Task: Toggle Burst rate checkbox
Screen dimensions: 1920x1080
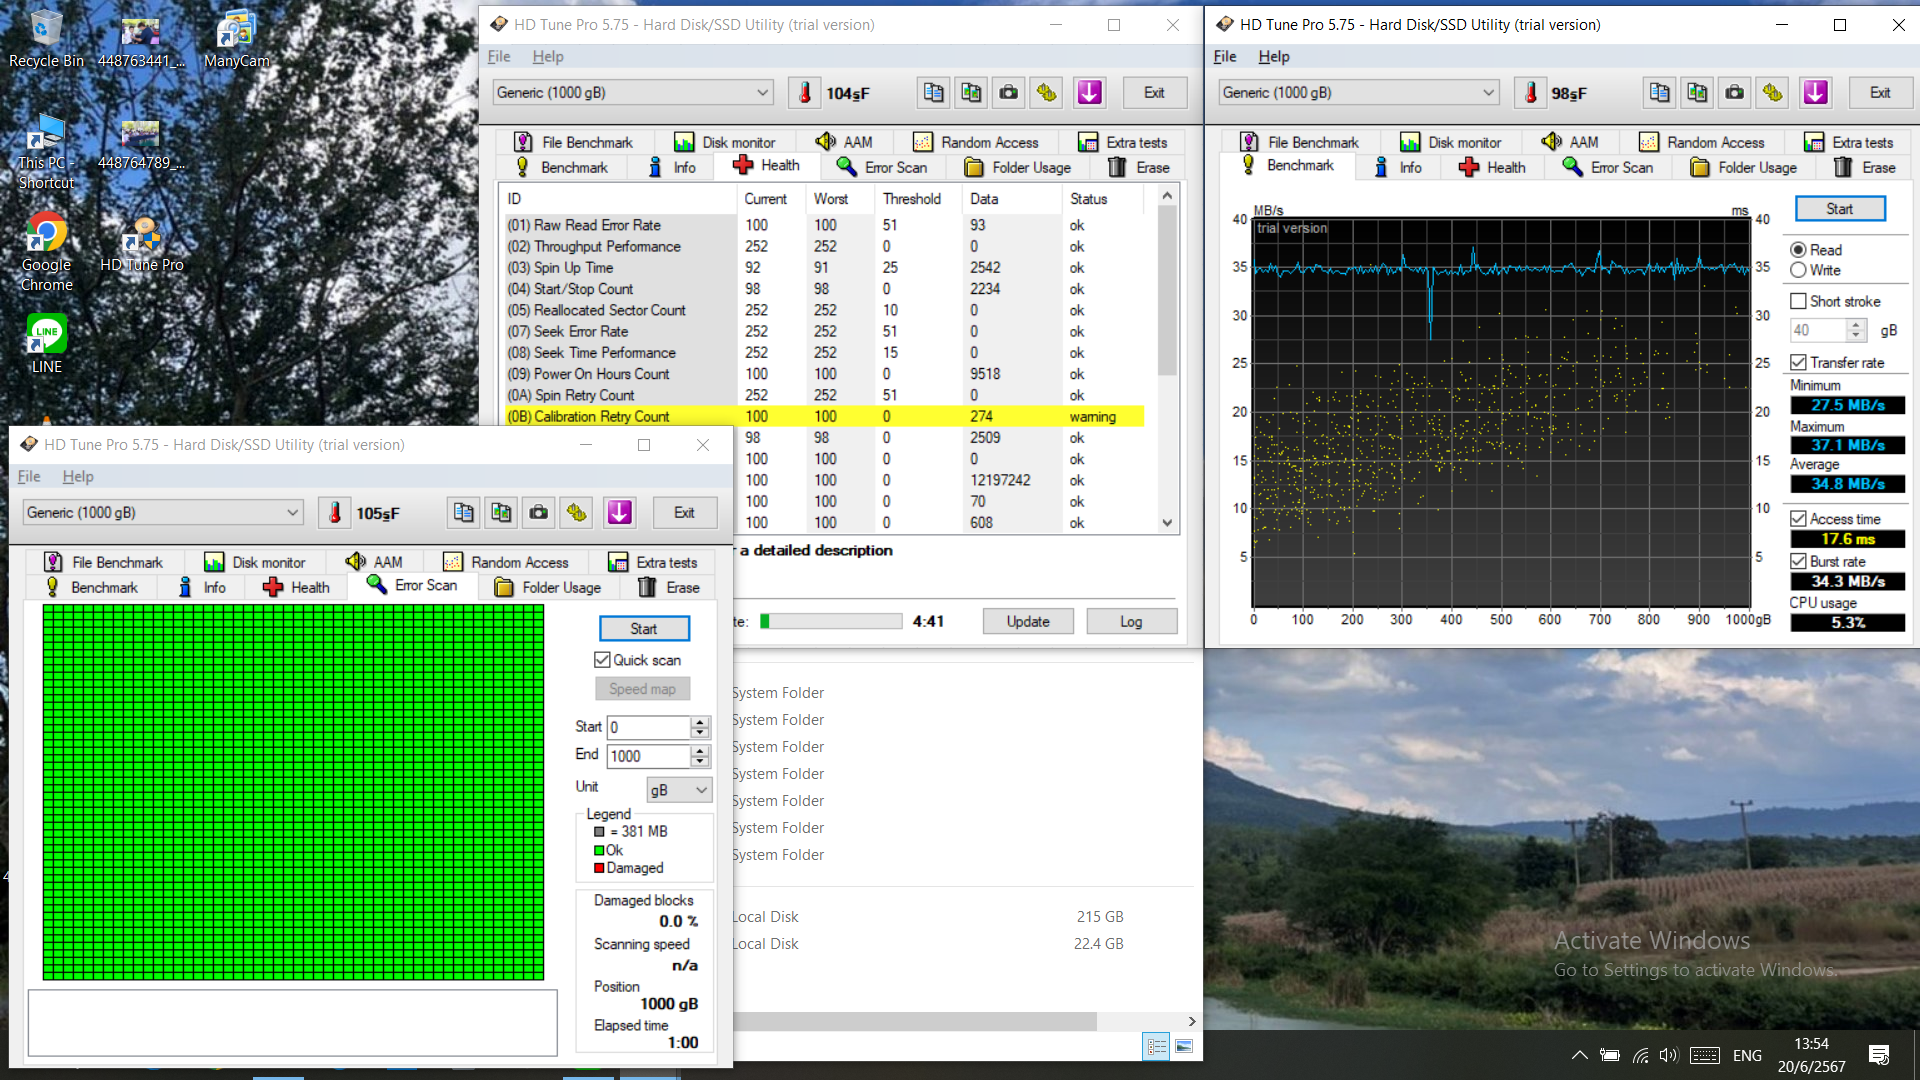Action: pyautogui.click(x=1798, y=561)
